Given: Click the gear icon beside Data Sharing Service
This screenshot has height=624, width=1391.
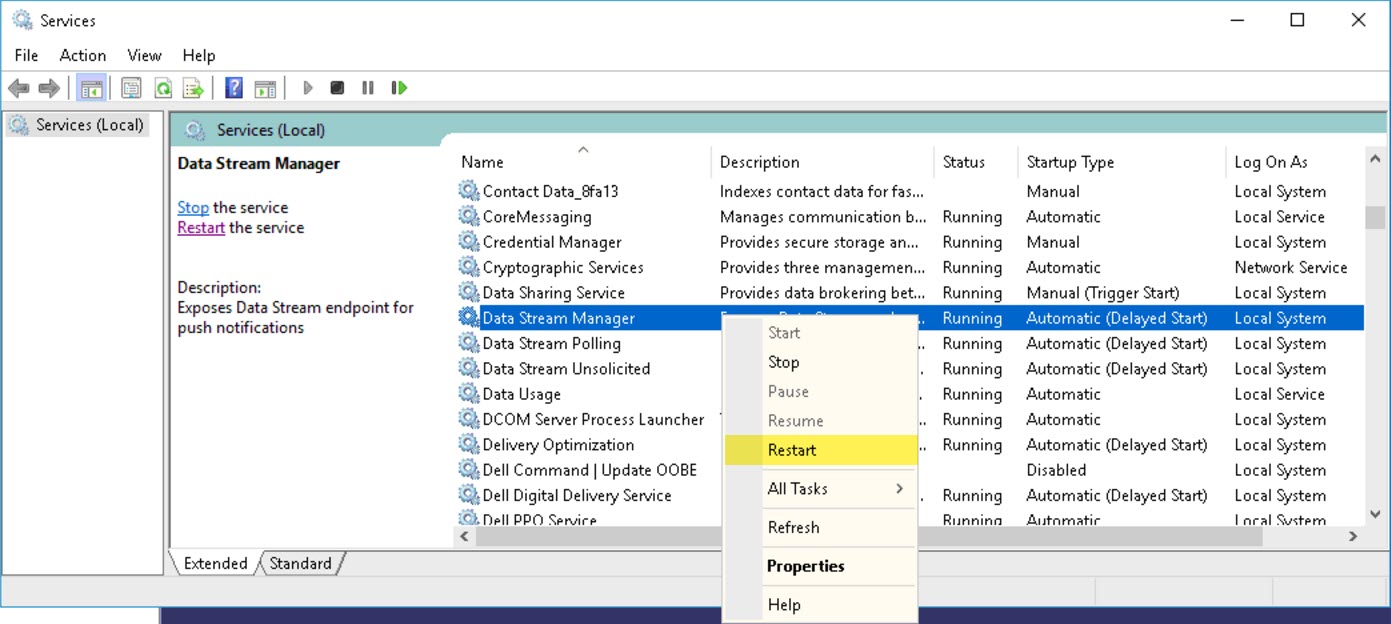Looking at the screenshot, I should point(469,292).
